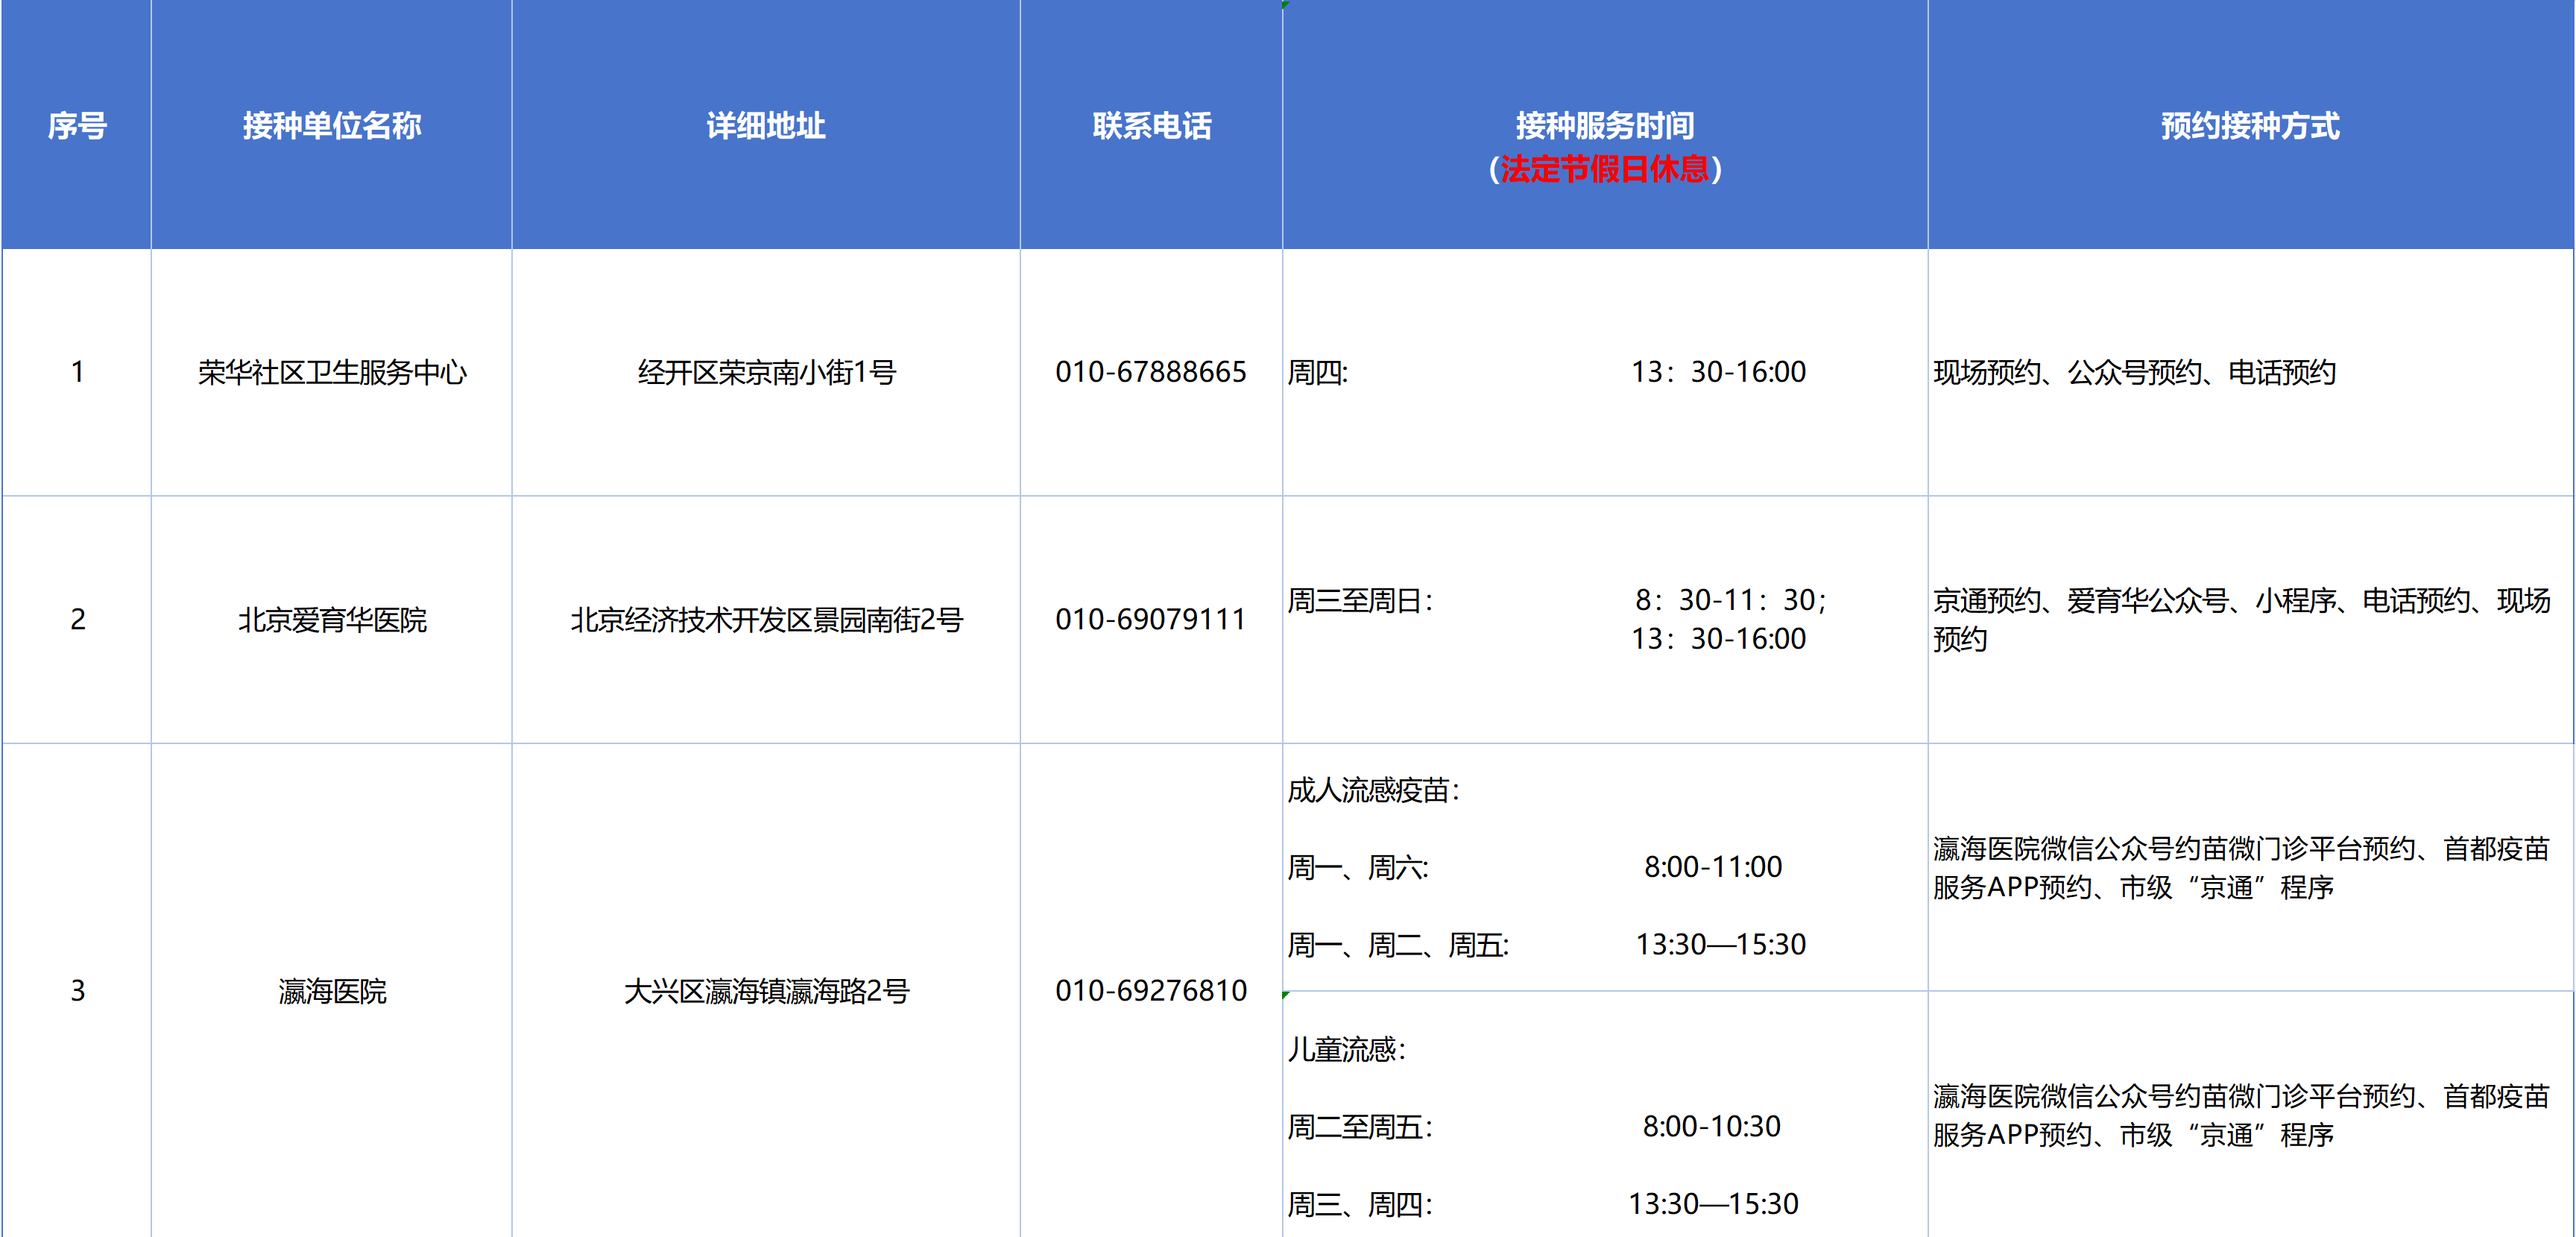Select the 周二至周五: label

(1360, 1127)
